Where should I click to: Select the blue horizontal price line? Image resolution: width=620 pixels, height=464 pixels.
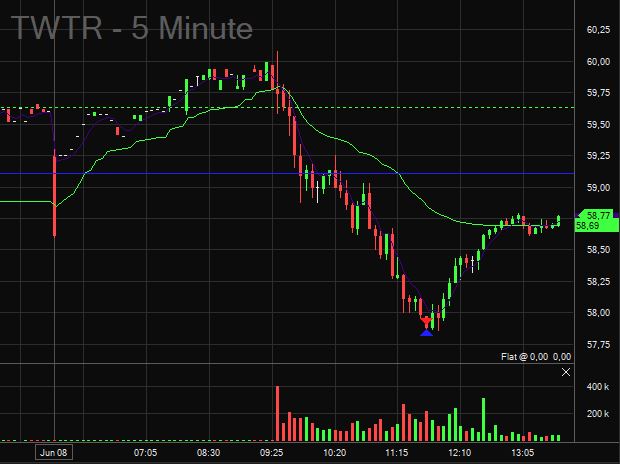(287, 173)
